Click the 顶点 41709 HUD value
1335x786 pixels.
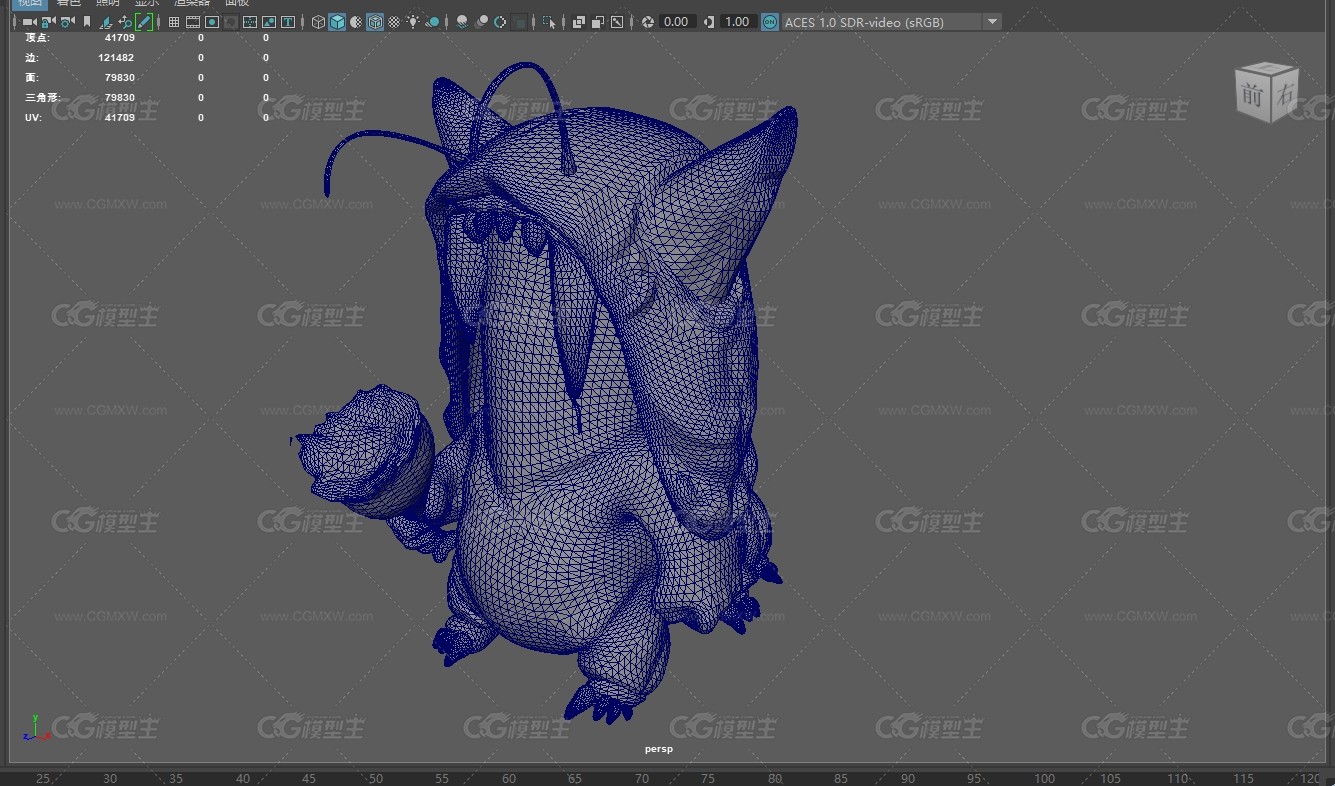[119, 37]
